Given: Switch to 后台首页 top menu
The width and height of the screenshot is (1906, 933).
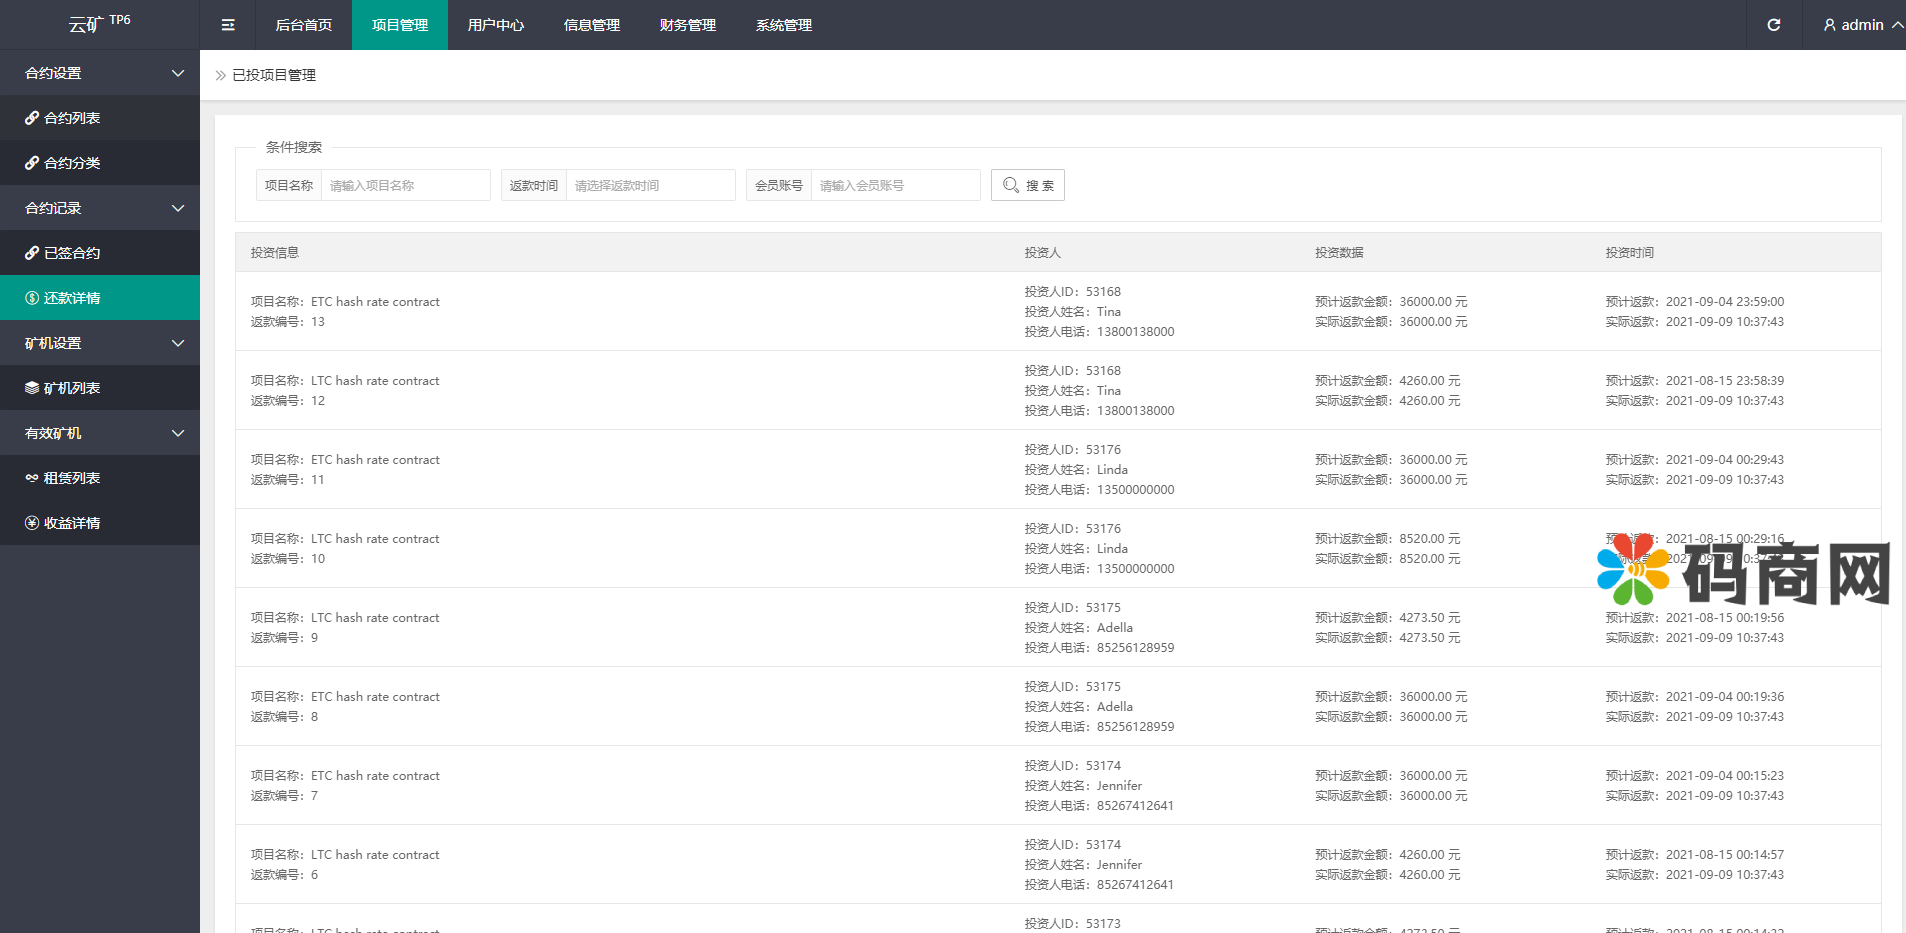Looking at the screenshot, I should coord(303,25).
